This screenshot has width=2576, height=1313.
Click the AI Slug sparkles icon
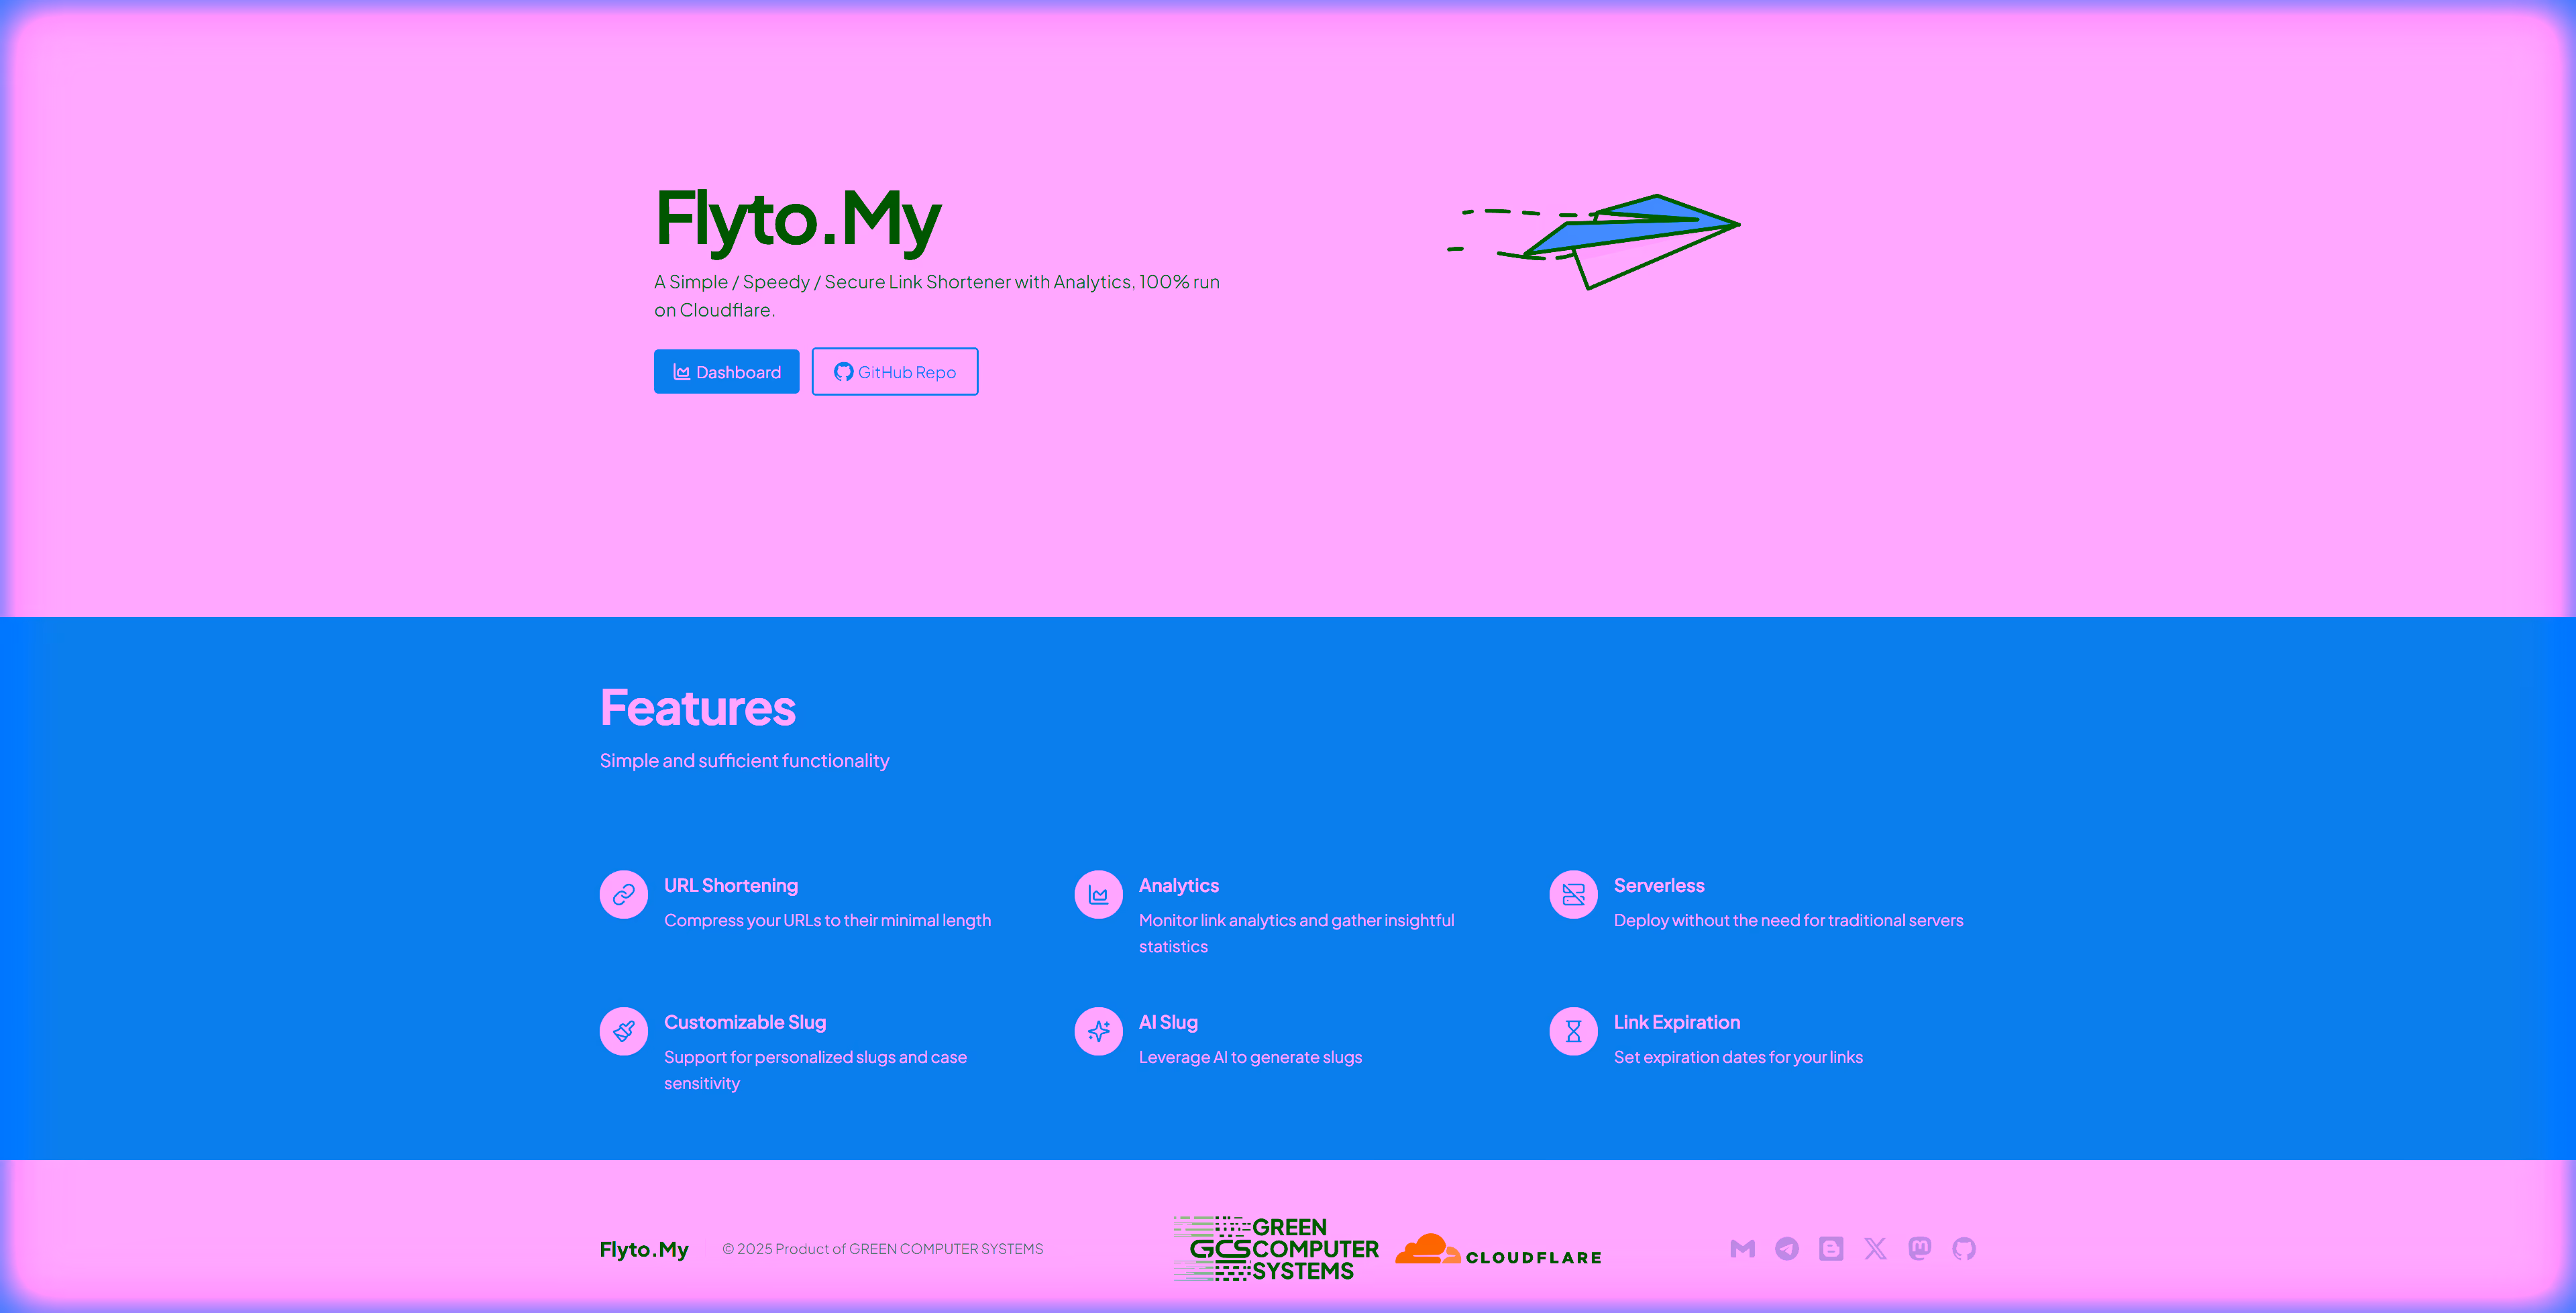[1098, 1031]
